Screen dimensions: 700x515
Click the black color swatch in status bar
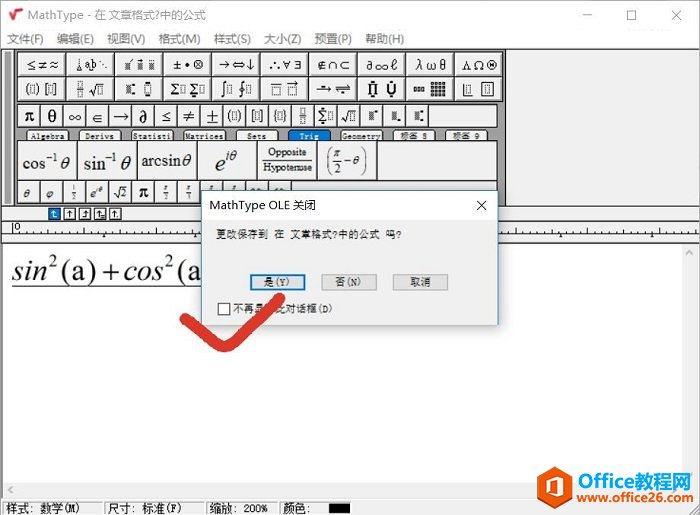click(x=339, y=508)
